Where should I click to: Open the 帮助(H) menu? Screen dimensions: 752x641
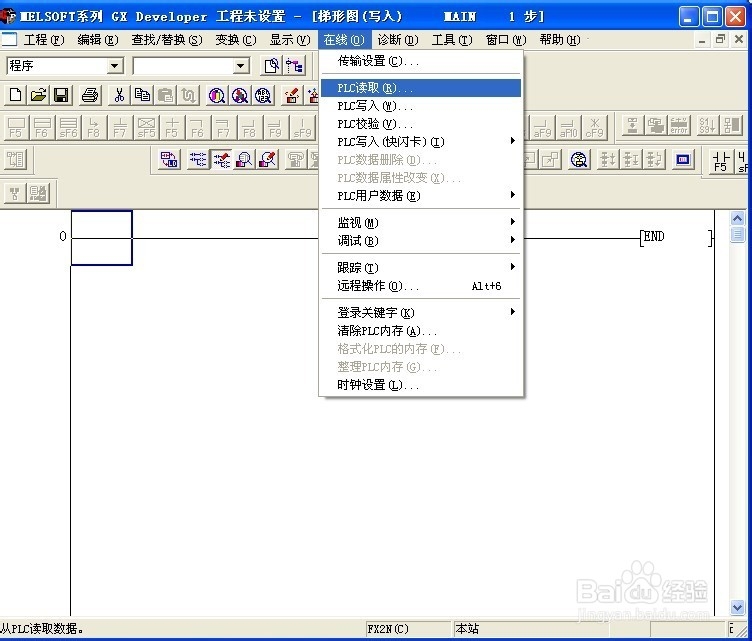tap(560, 39)
